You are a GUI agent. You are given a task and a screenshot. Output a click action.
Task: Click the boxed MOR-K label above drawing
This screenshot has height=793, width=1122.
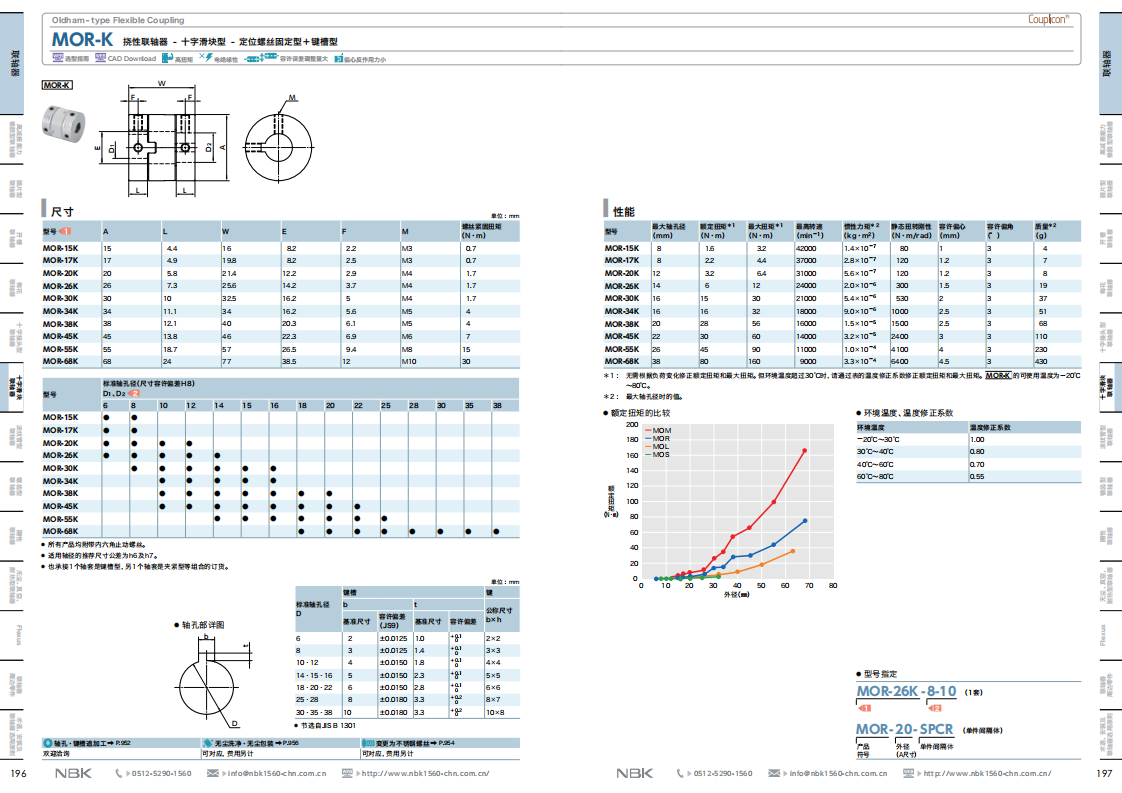pyautogui.click(x=57, y=85)
